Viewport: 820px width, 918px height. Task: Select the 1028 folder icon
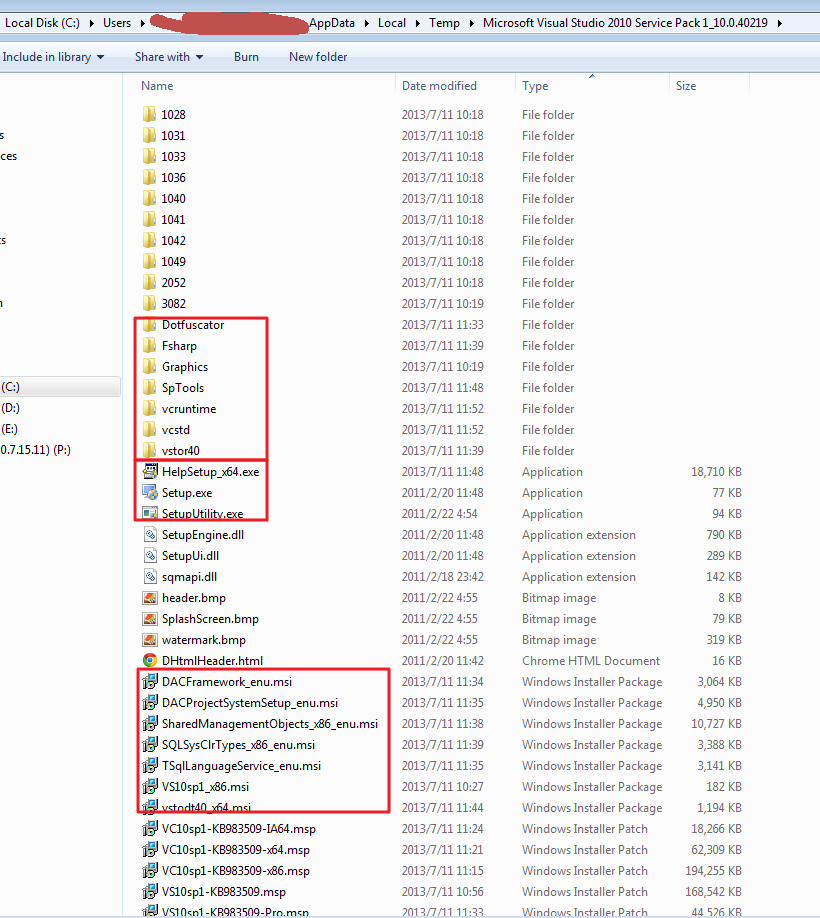pos(149,114)
